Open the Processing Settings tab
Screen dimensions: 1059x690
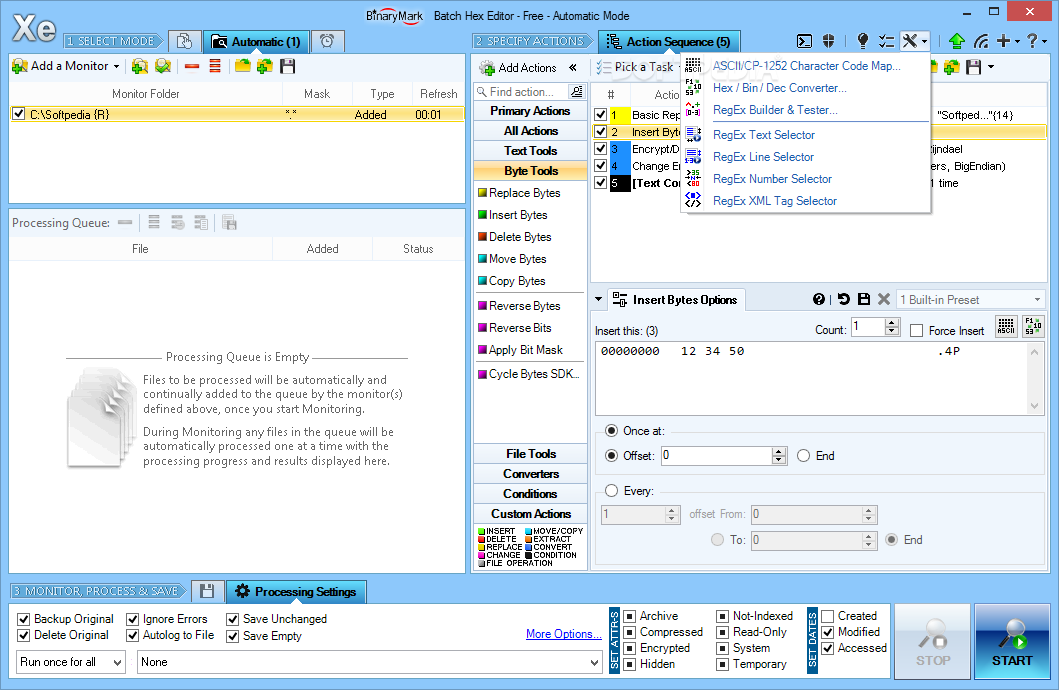pos(296,591)
